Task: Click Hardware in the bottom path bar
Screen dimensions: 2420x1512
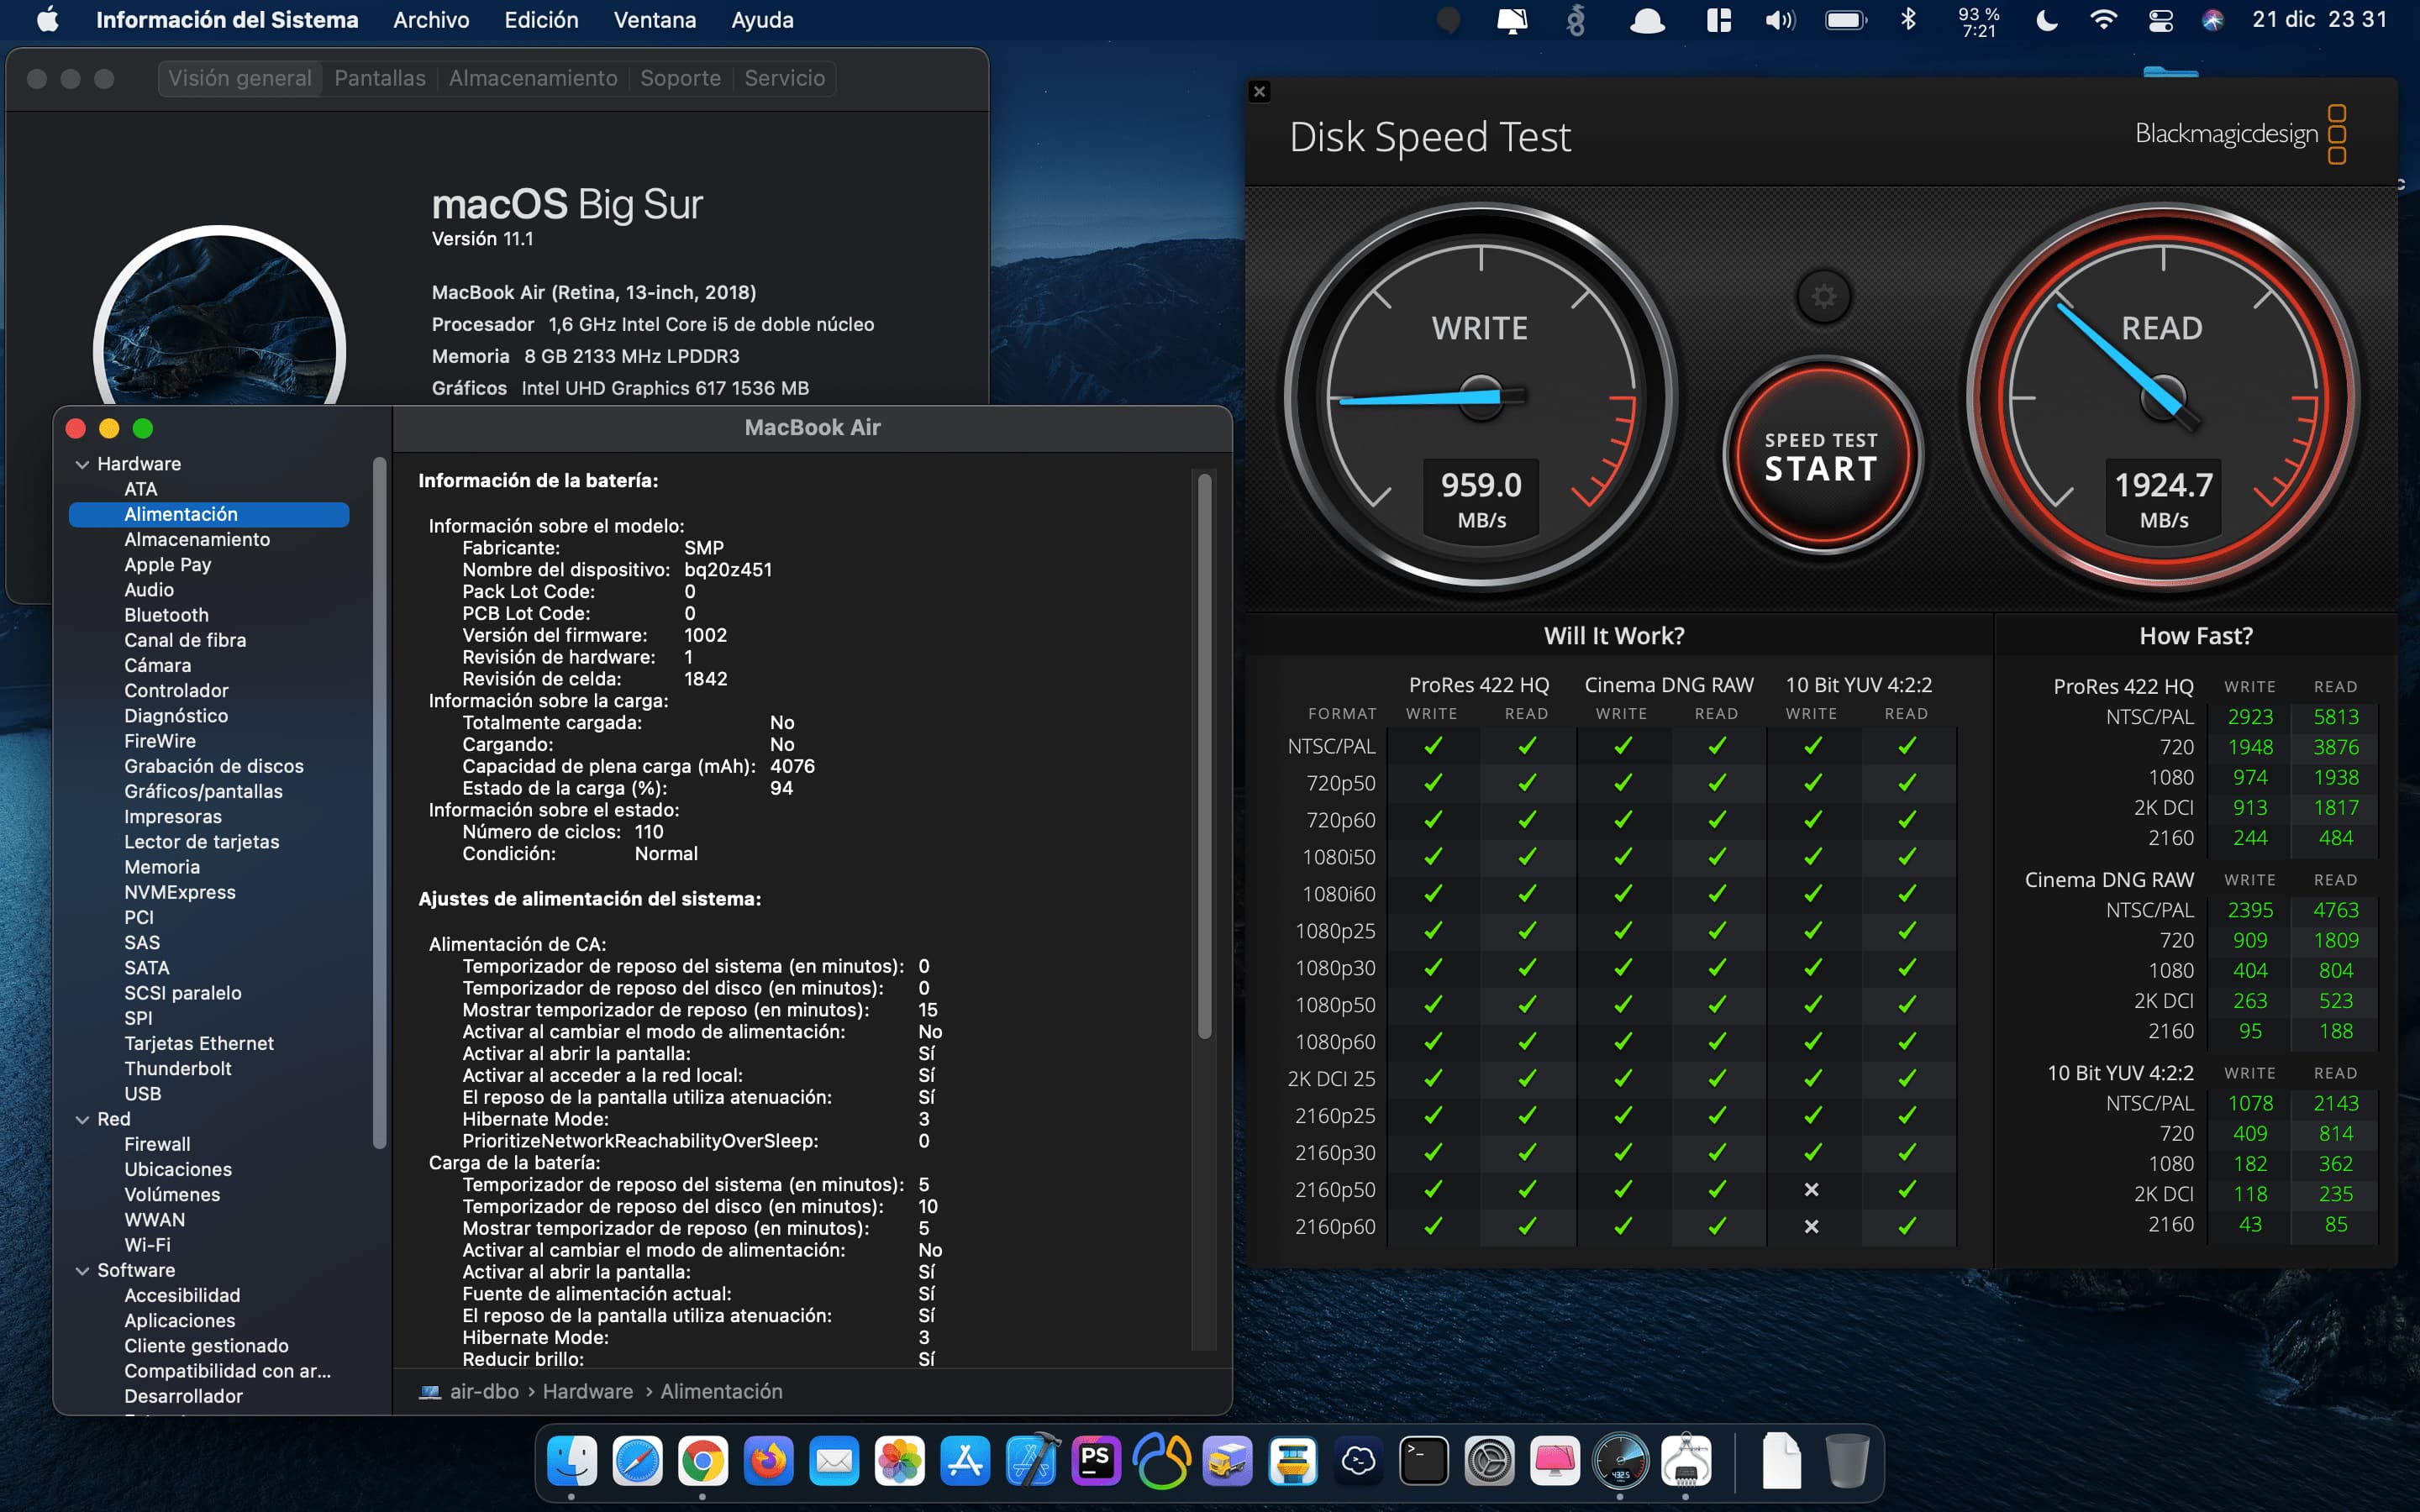Action: 588,1392
